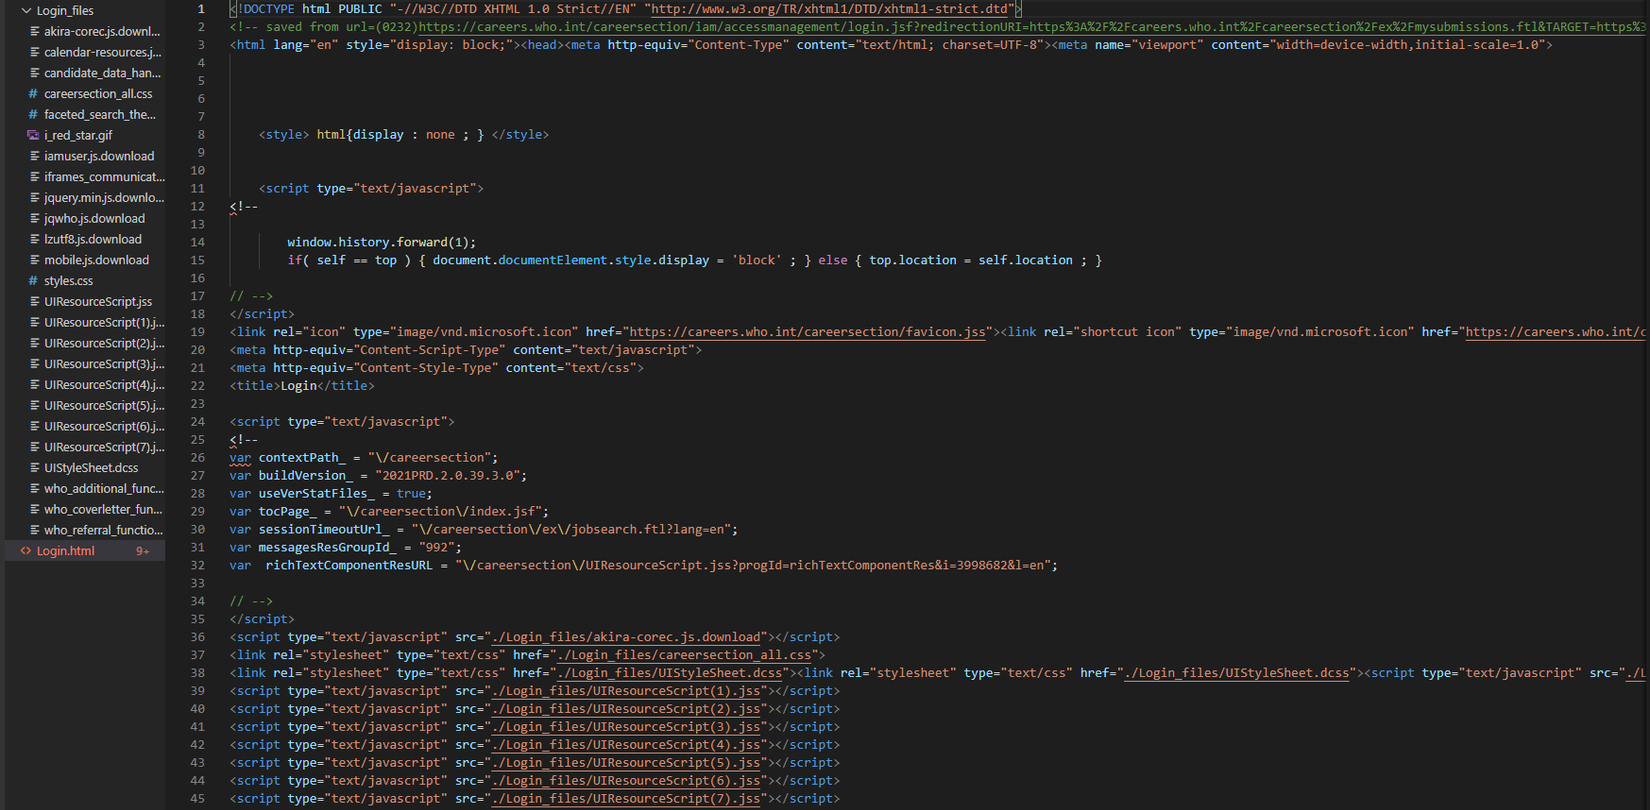Select line number 8 in the gutter
Screen dimensions: 1650x810
pyautogui.click(x=201, y=135)
